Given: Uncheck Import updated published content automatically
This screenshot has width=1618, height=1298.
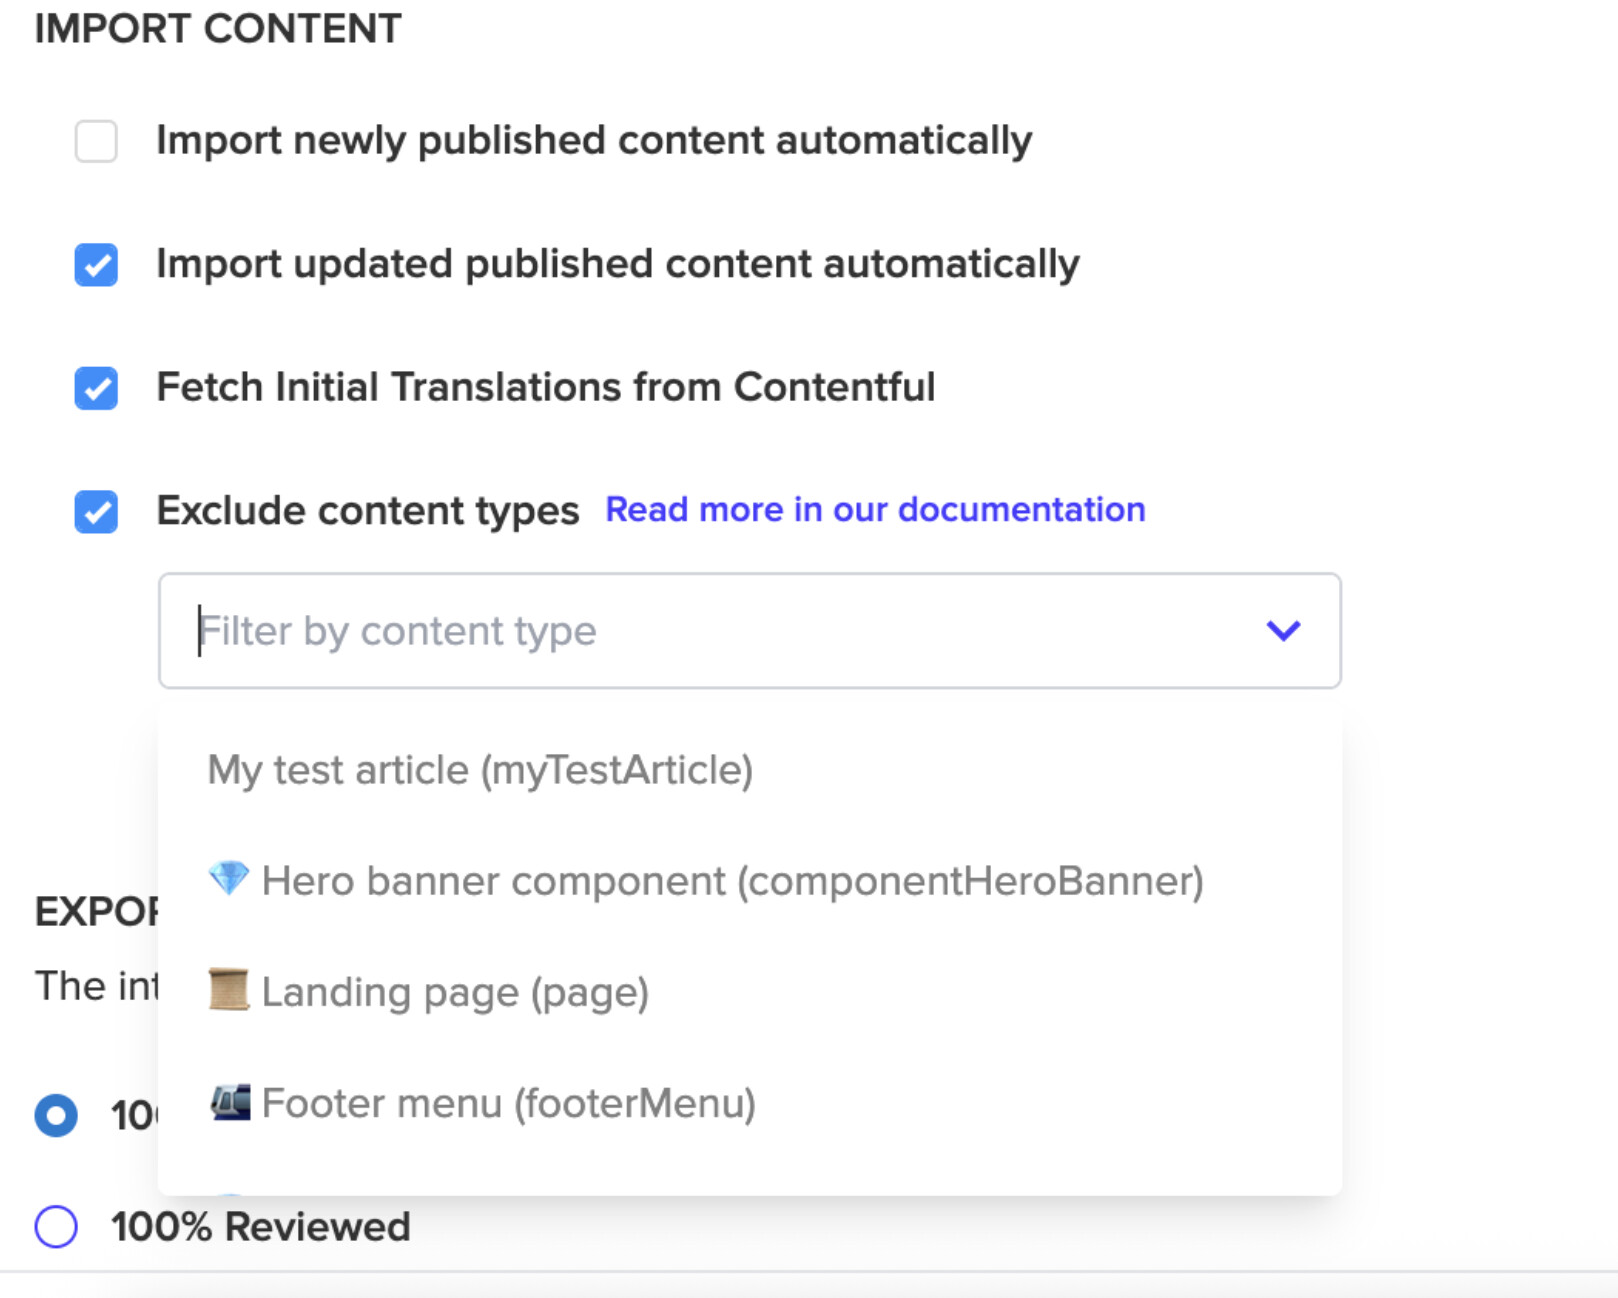Looking at the screenshot, I should coord(96,265).
